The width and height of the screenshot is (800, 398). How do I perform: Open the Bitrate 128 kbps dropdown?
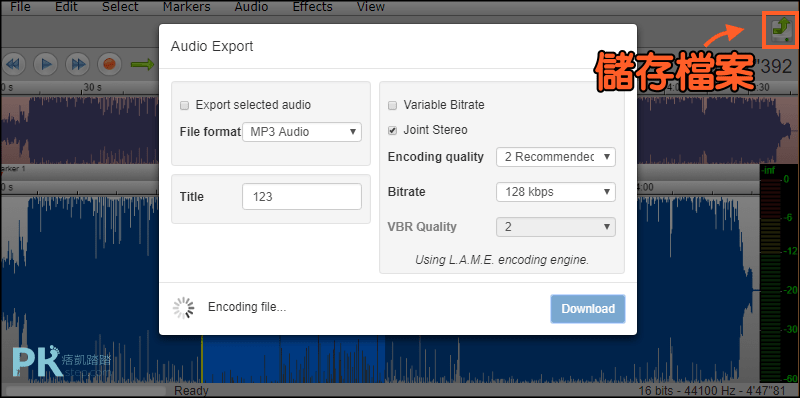[556, 192]
